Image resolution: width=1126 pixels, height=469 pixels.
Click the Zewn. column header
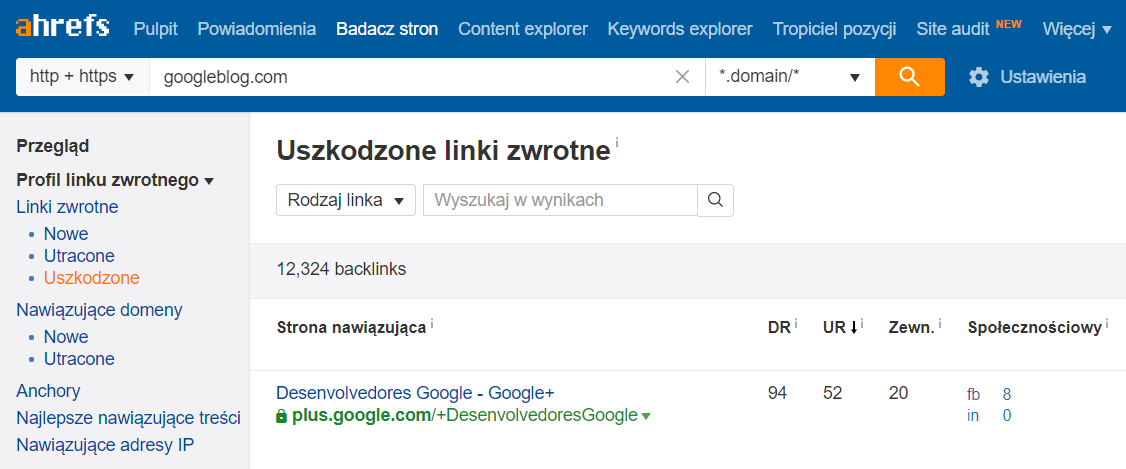911,328
